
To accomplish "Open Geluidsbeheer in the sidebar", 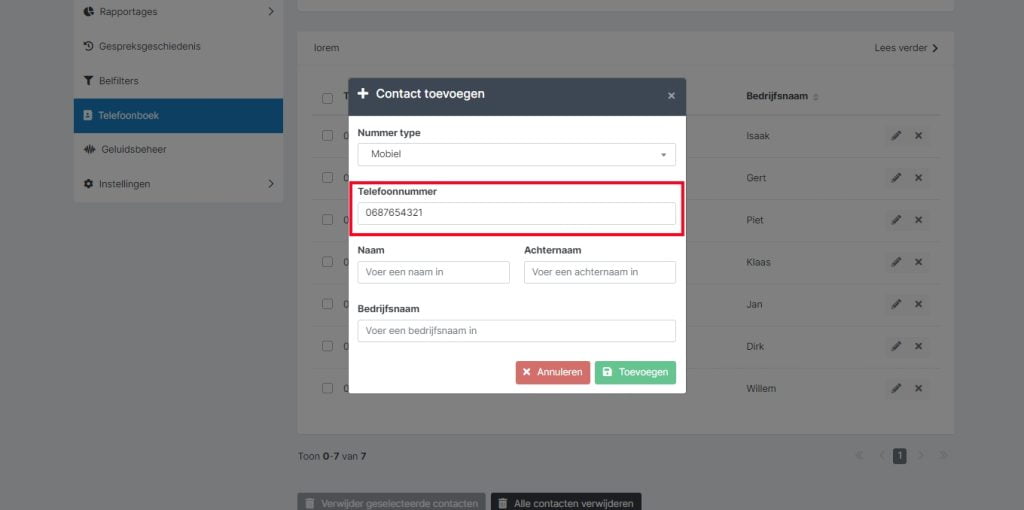I will (178, 150).
